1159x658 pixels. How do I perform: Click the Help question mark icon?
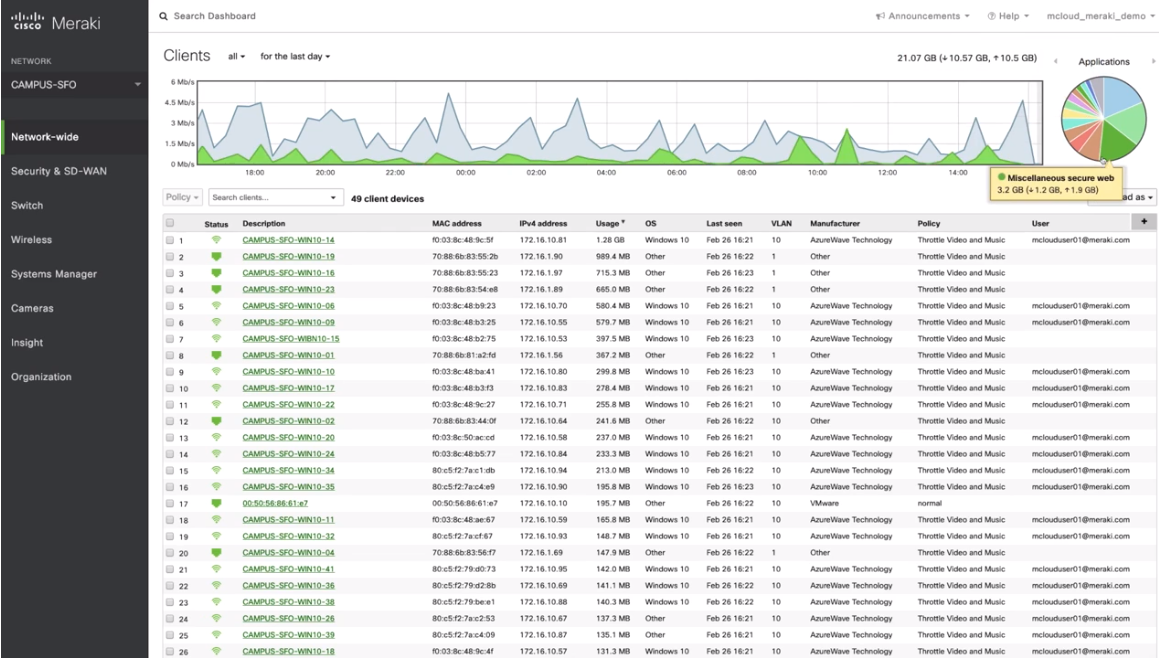coord(992,16)
